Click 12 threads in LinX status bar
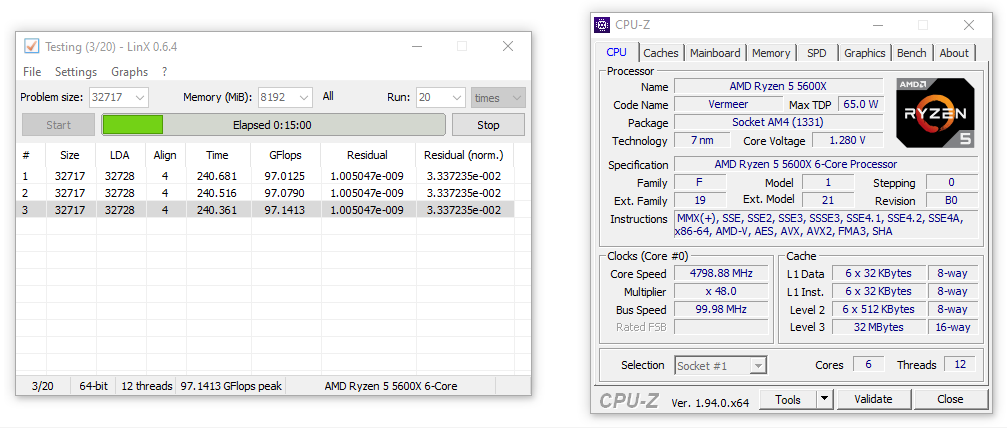Viewport: 1007px width, 428px height. (x=147, y=386)
